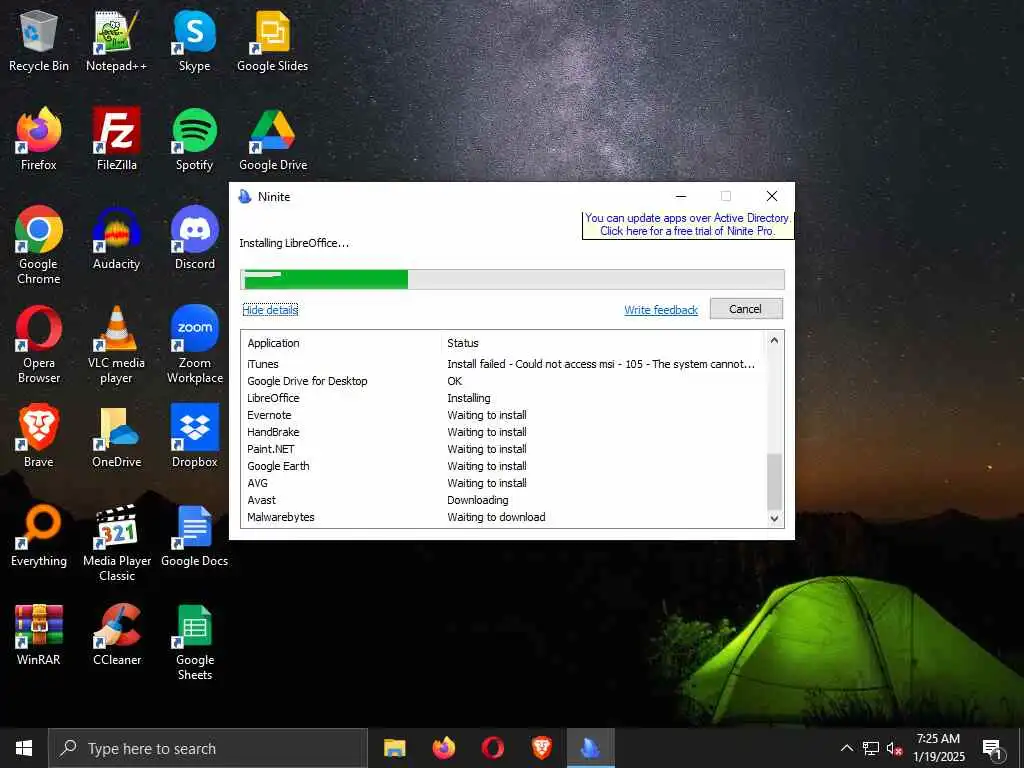Open File Explorer from the taskbar
The height and width of the screenshot is (768, 1024).
[394, 748]
